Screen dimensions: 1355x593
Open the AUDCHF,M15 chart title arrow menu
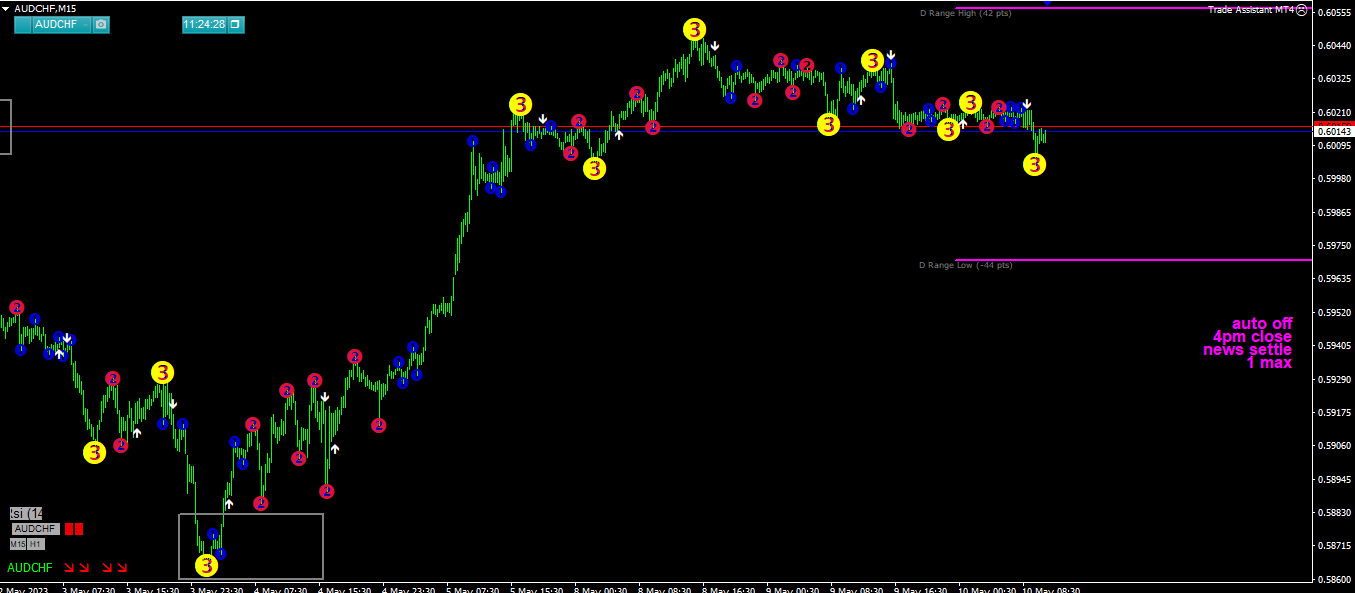click(6, 8)
